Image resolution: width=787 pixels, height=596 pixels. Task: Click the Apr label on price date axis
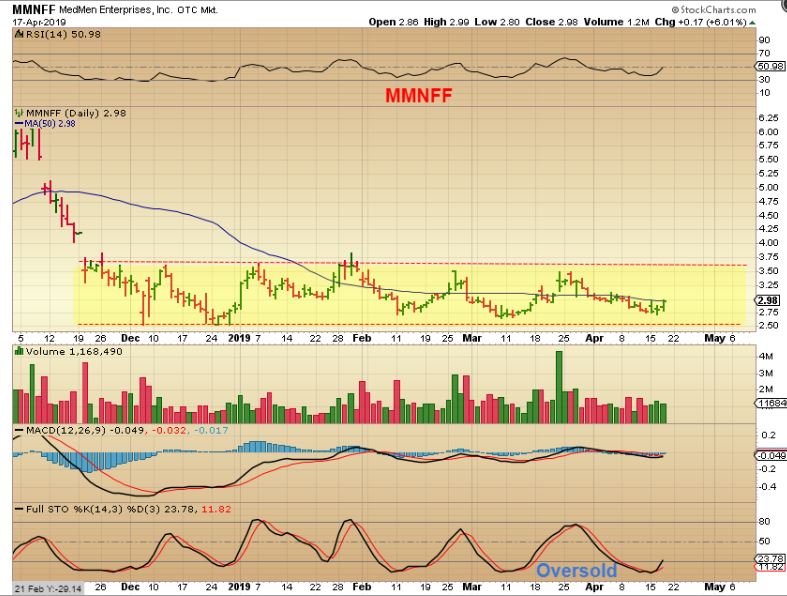point(595,338)
